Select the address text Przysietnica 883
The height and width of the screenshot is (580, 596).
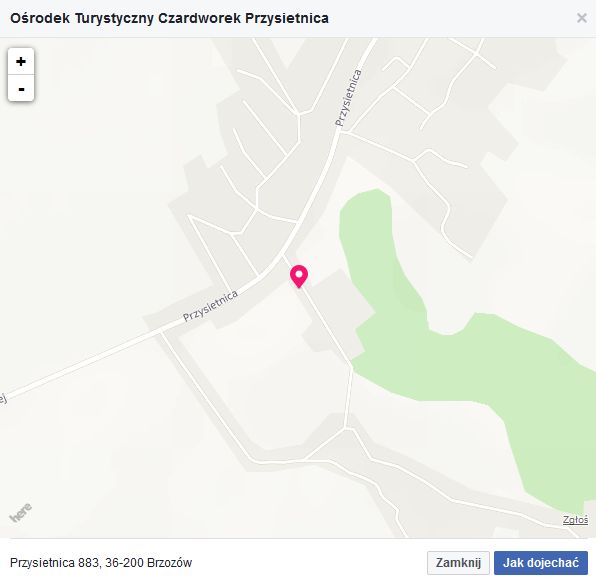tap(55, 563)
